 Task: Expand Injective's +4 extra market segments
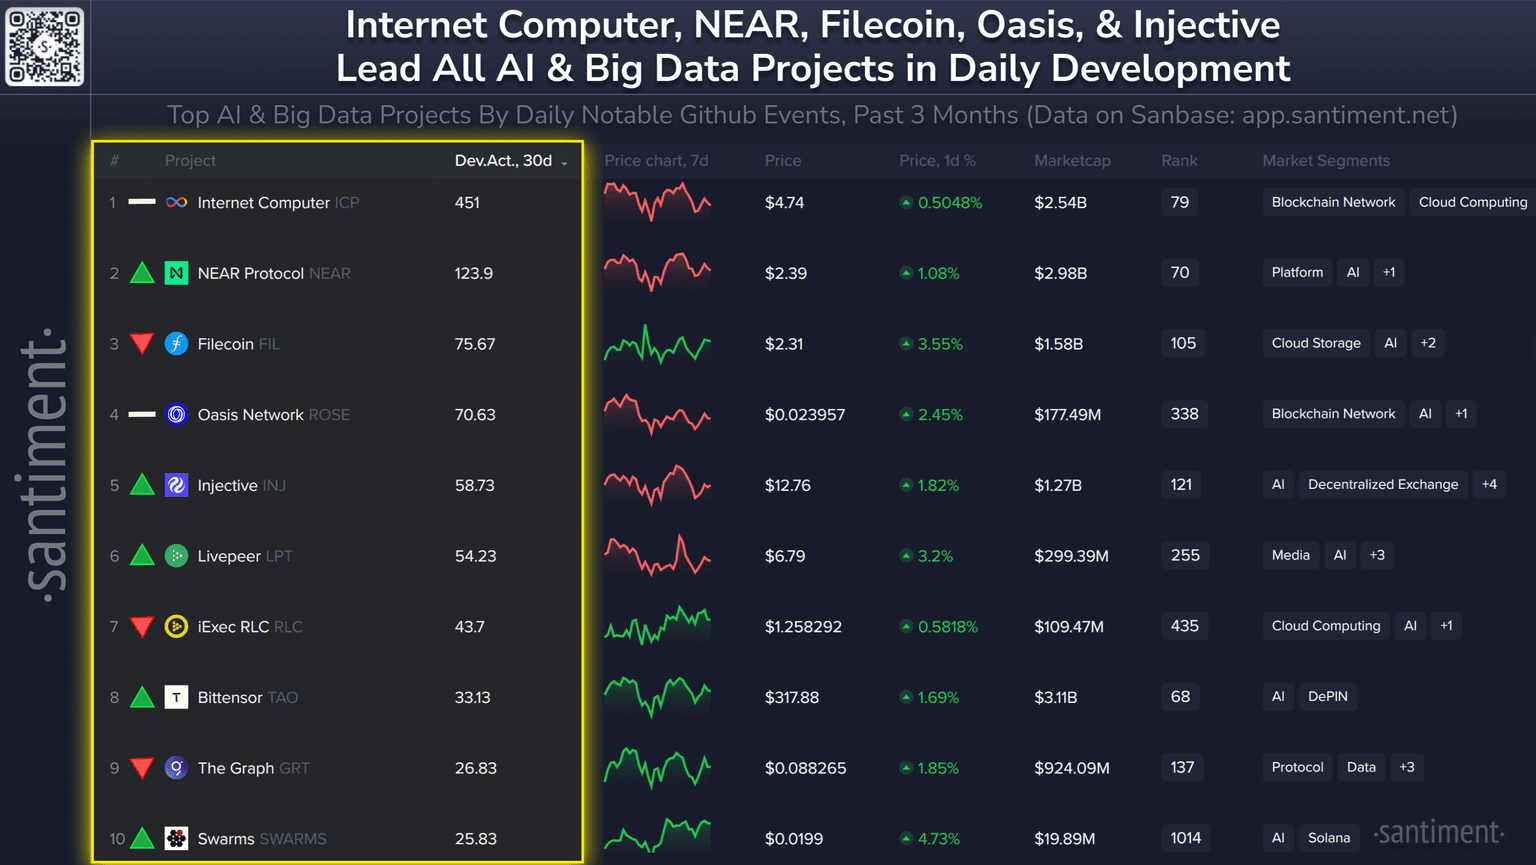[x=1489, y=484]
